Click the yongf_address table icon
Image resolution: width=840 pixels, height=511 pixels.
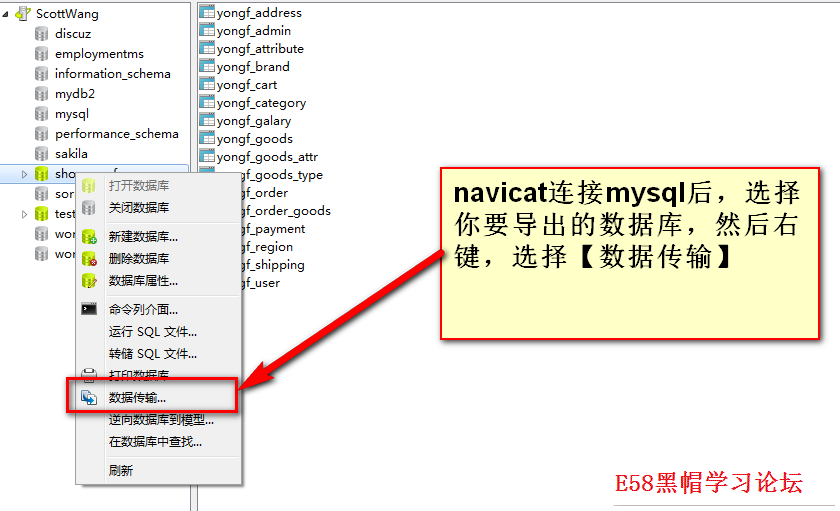pyautogui.click(x=207, y=13)
